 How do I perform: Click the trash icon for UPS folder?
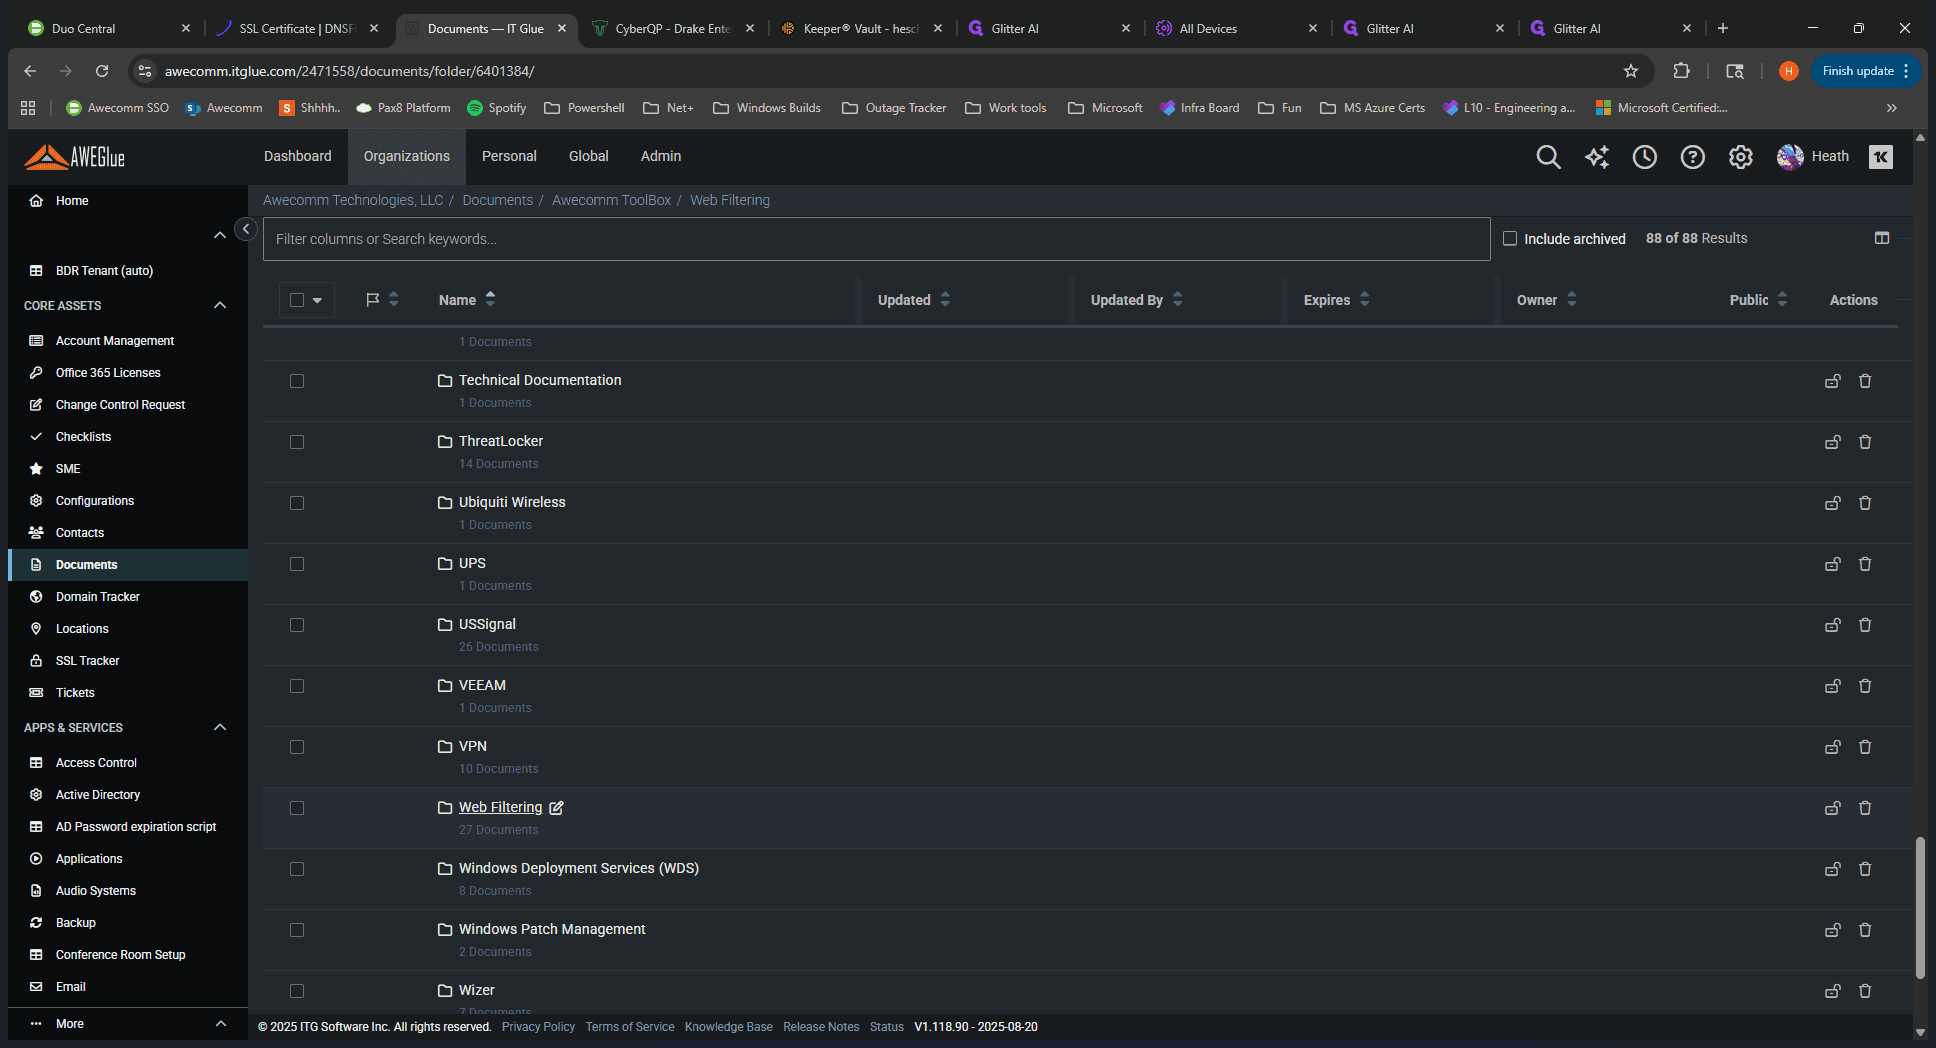point(1865,564)
